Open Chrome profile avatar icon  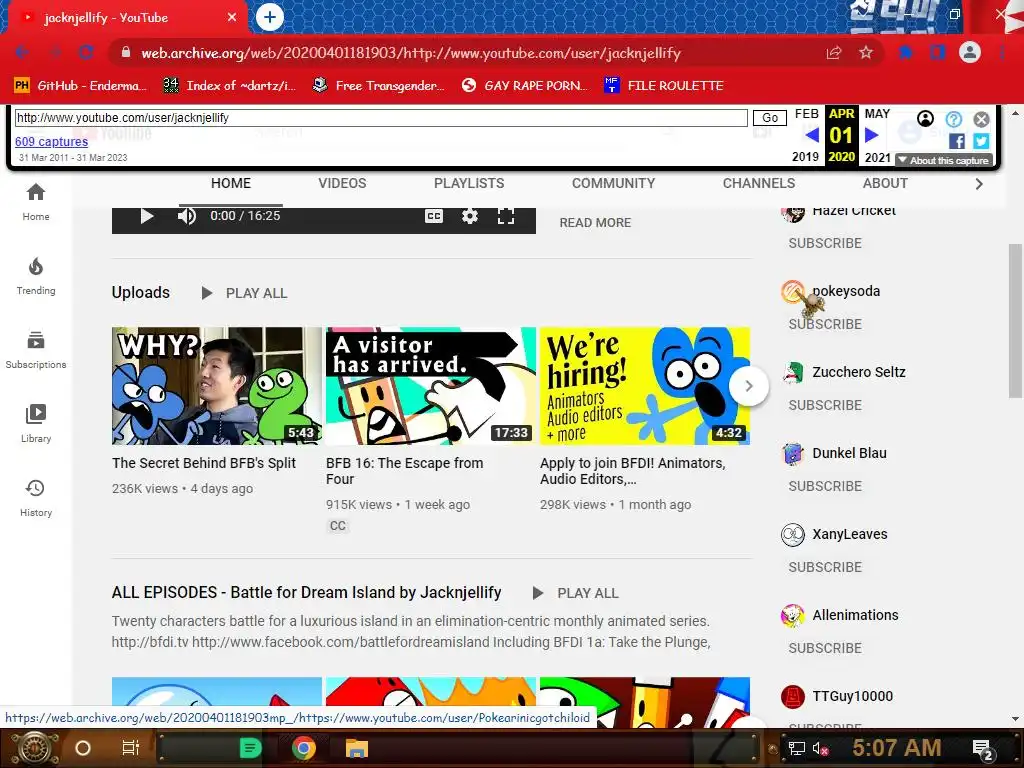click(970, 52)
